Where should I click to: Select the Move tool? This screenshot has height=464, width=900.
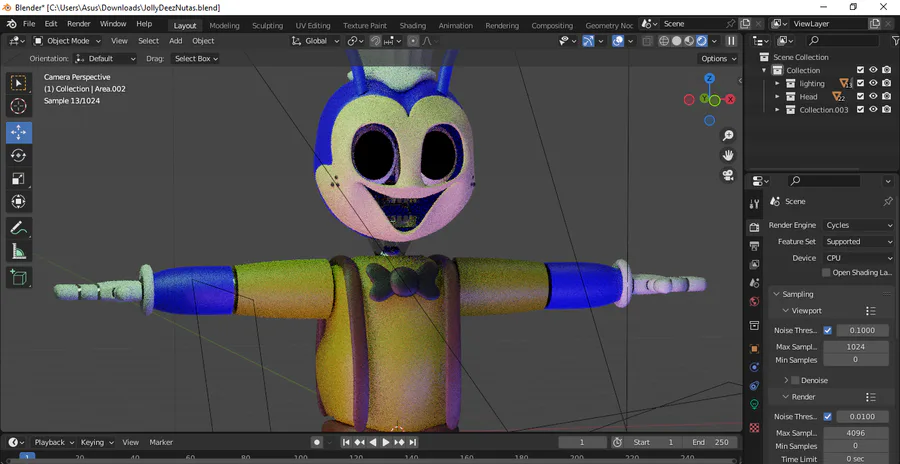point(18,132)
